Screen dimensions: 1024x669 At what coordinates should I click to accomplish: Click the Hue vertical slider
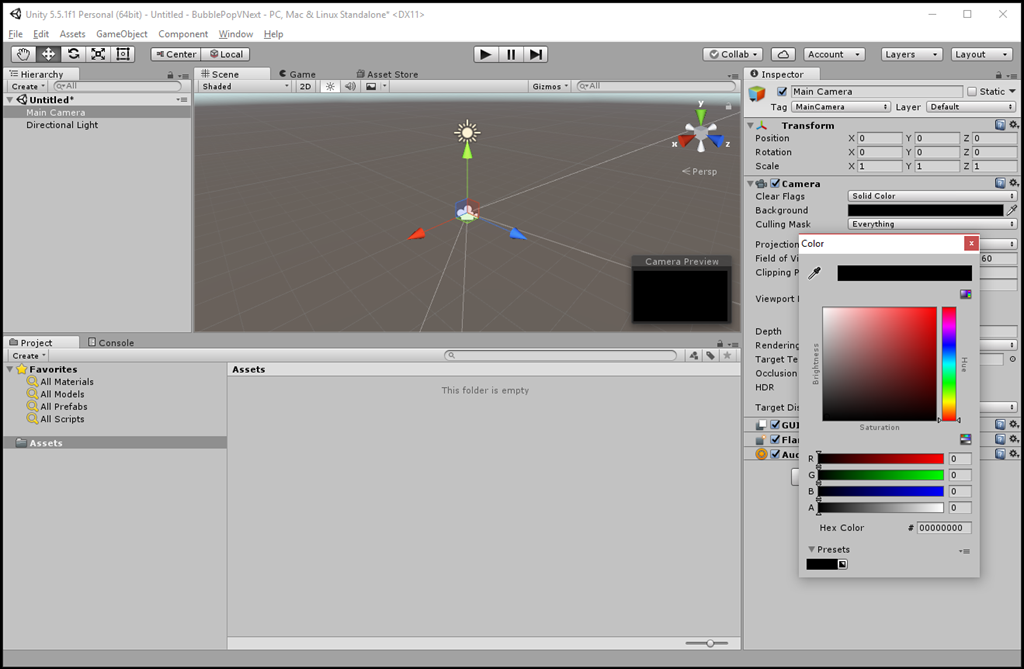(x=949, y=363)
